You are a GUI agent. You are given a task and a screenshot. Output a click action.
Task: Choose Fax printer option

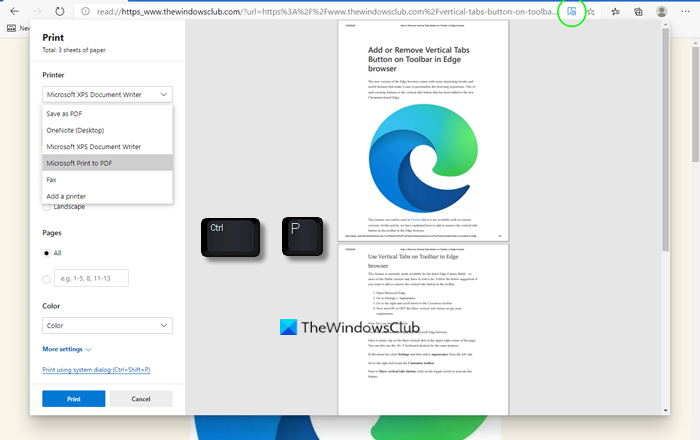coord(107,180)
